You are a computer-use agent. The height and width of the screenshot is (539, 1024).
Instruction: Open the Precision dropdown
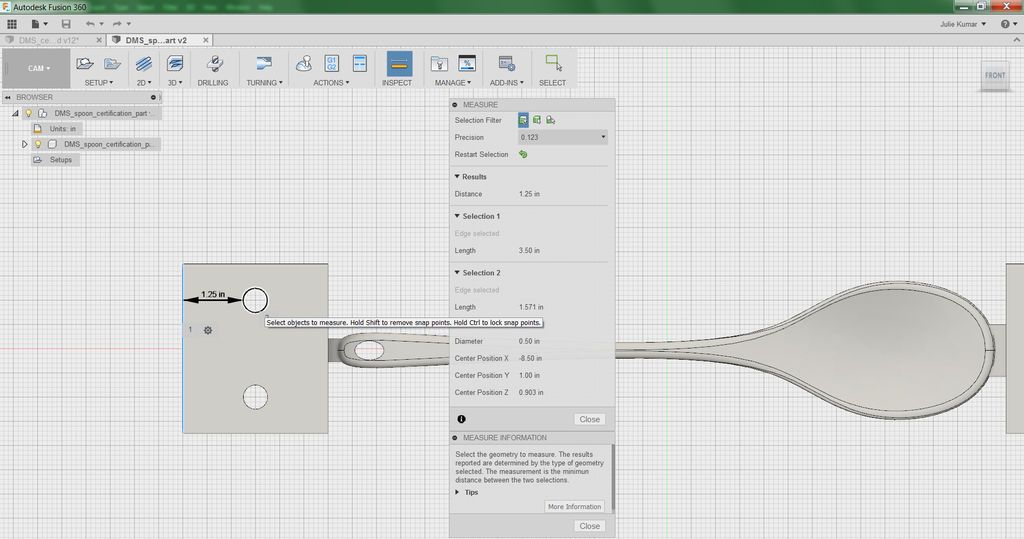tap(563, 137)
